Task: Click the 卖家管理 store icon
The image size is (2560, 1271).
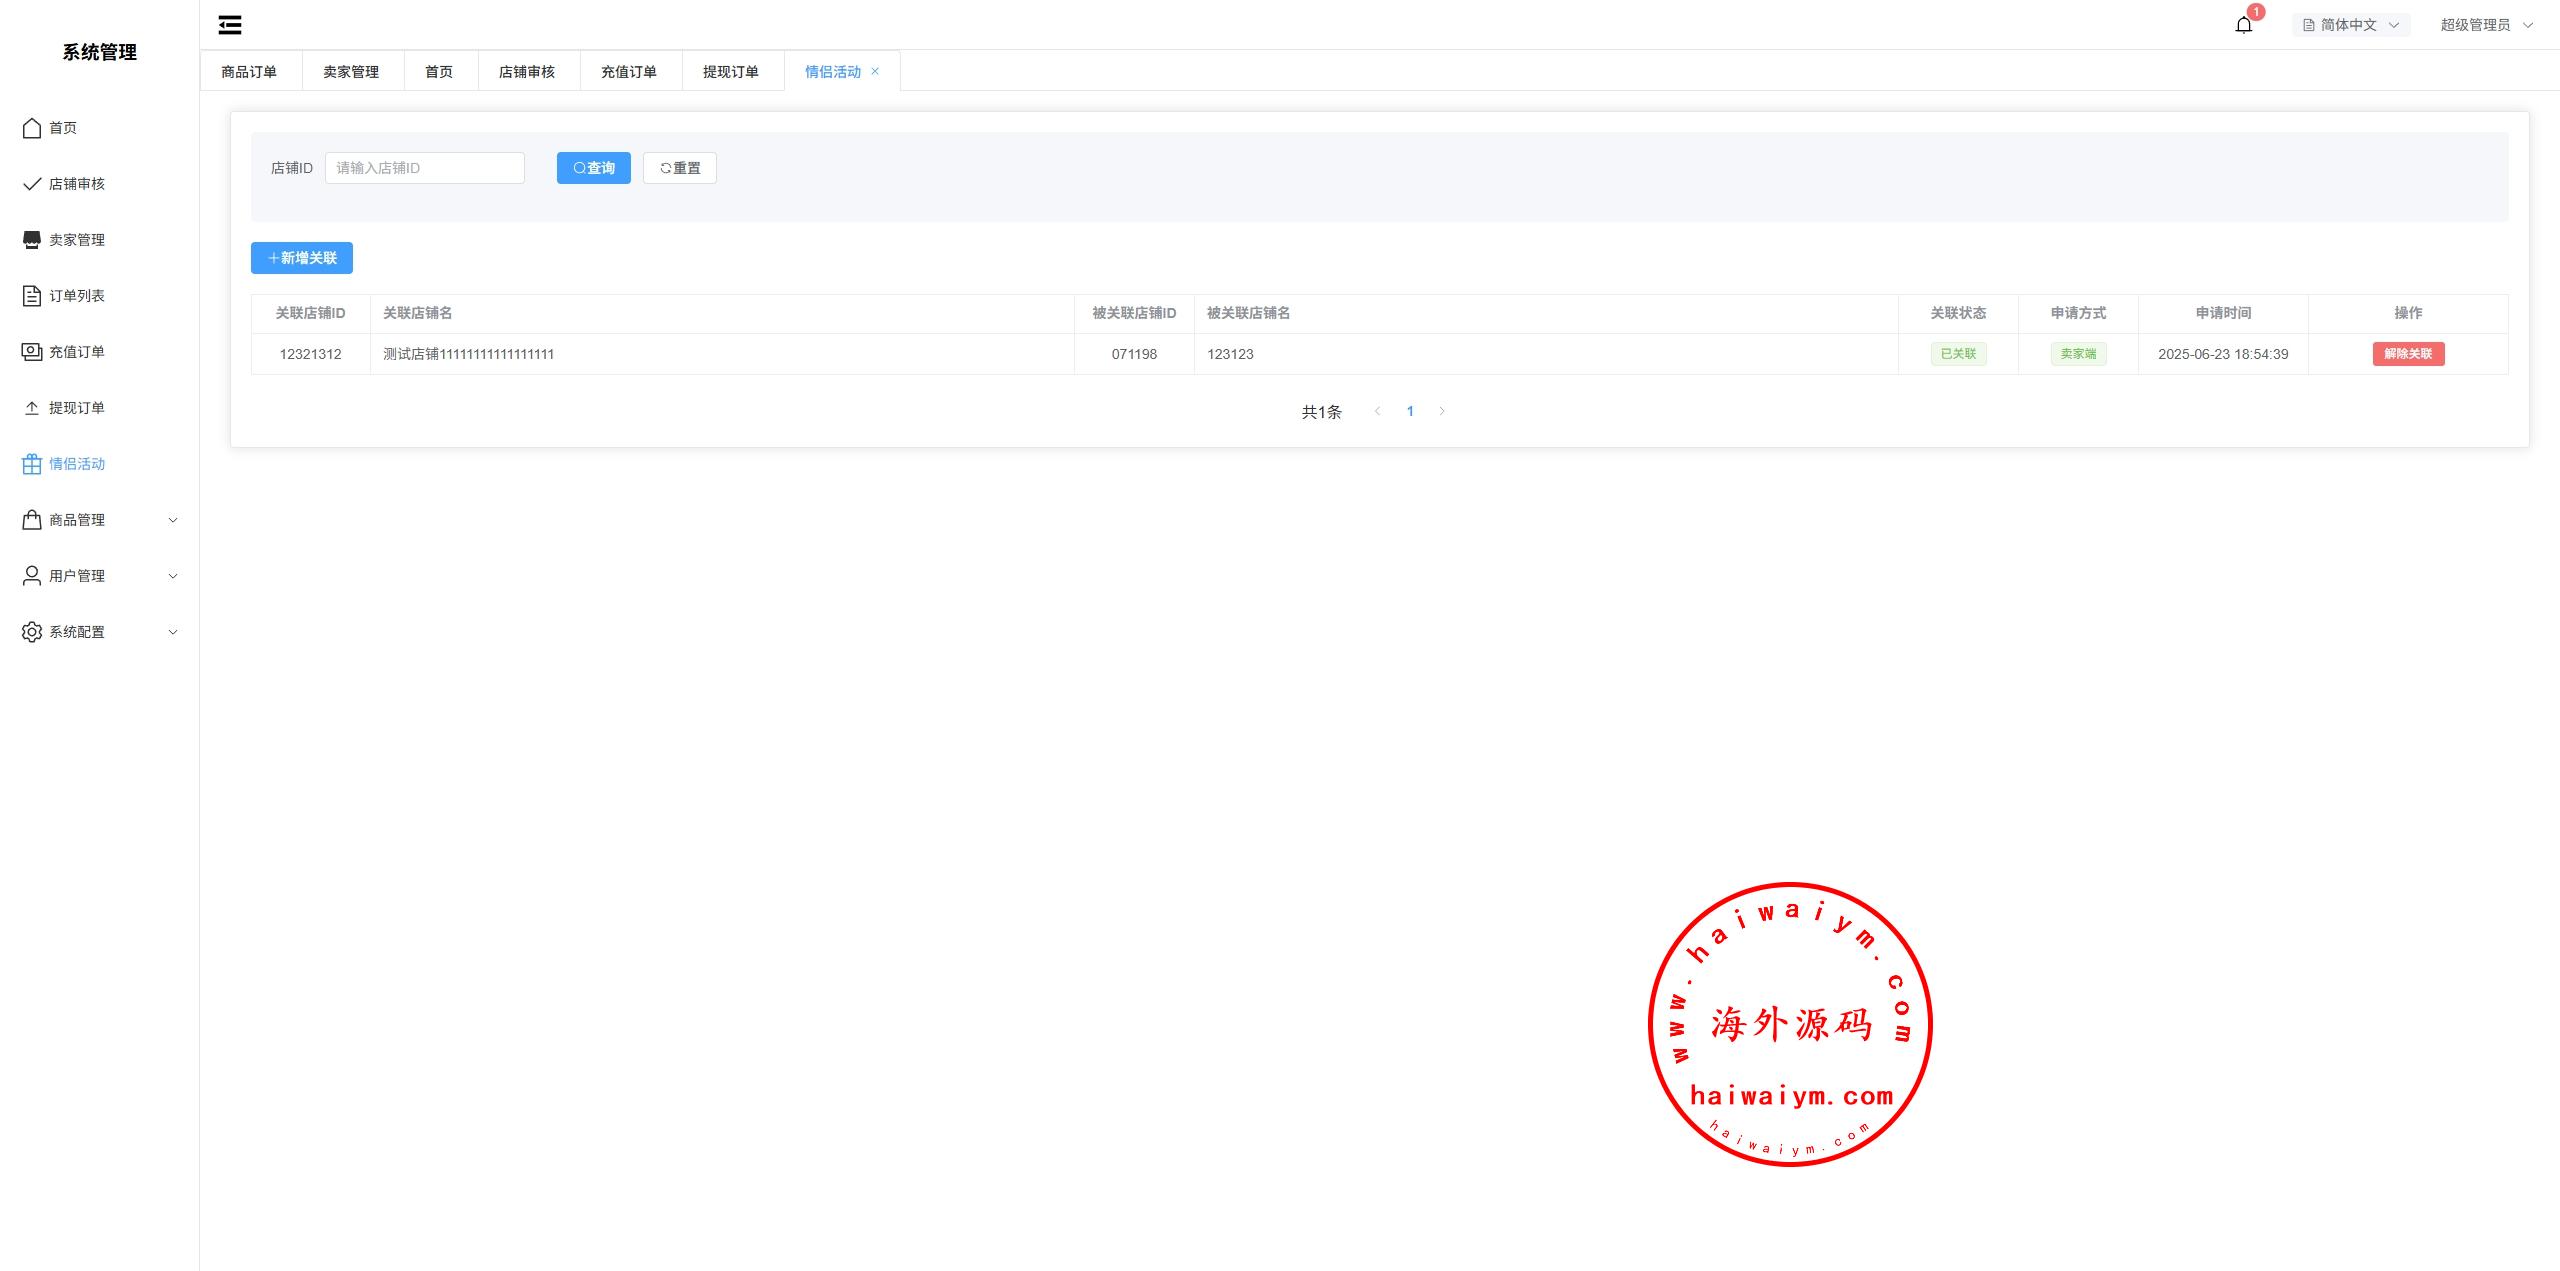Action: (32, 240)
